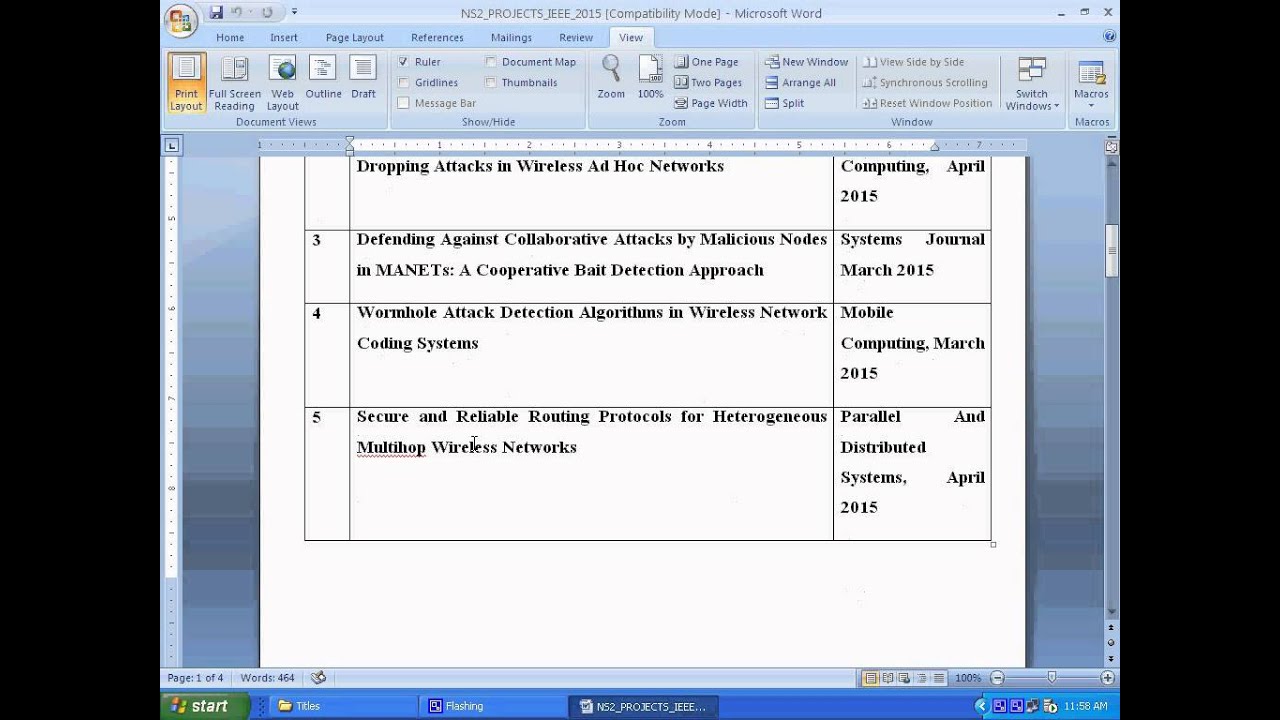
Task: Click the Undo icon in Quick Access Toolbar
Action: [237, 12]
